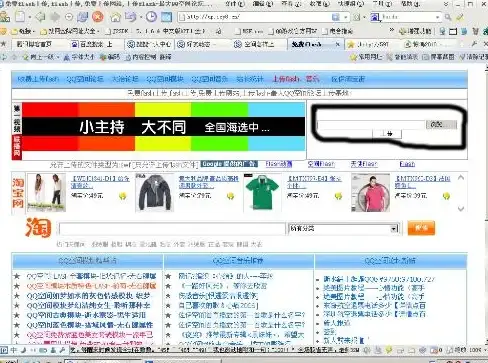The height and width of the screenshot is (363, 488).
Task: Click the blue window layout icon
Action: click(166, 17)
